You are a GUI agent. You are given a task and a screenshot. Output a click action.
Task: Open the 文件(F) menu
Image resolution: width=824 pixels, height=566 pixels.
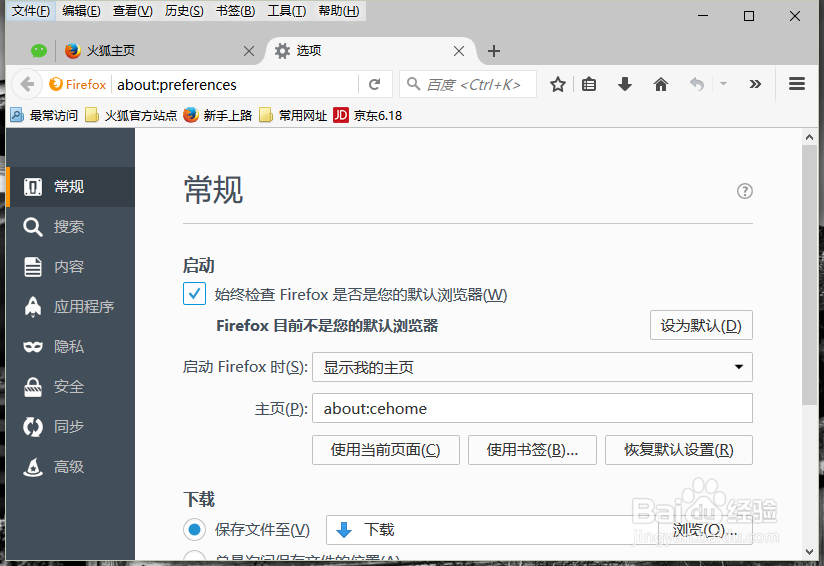(x=30, y=11)
